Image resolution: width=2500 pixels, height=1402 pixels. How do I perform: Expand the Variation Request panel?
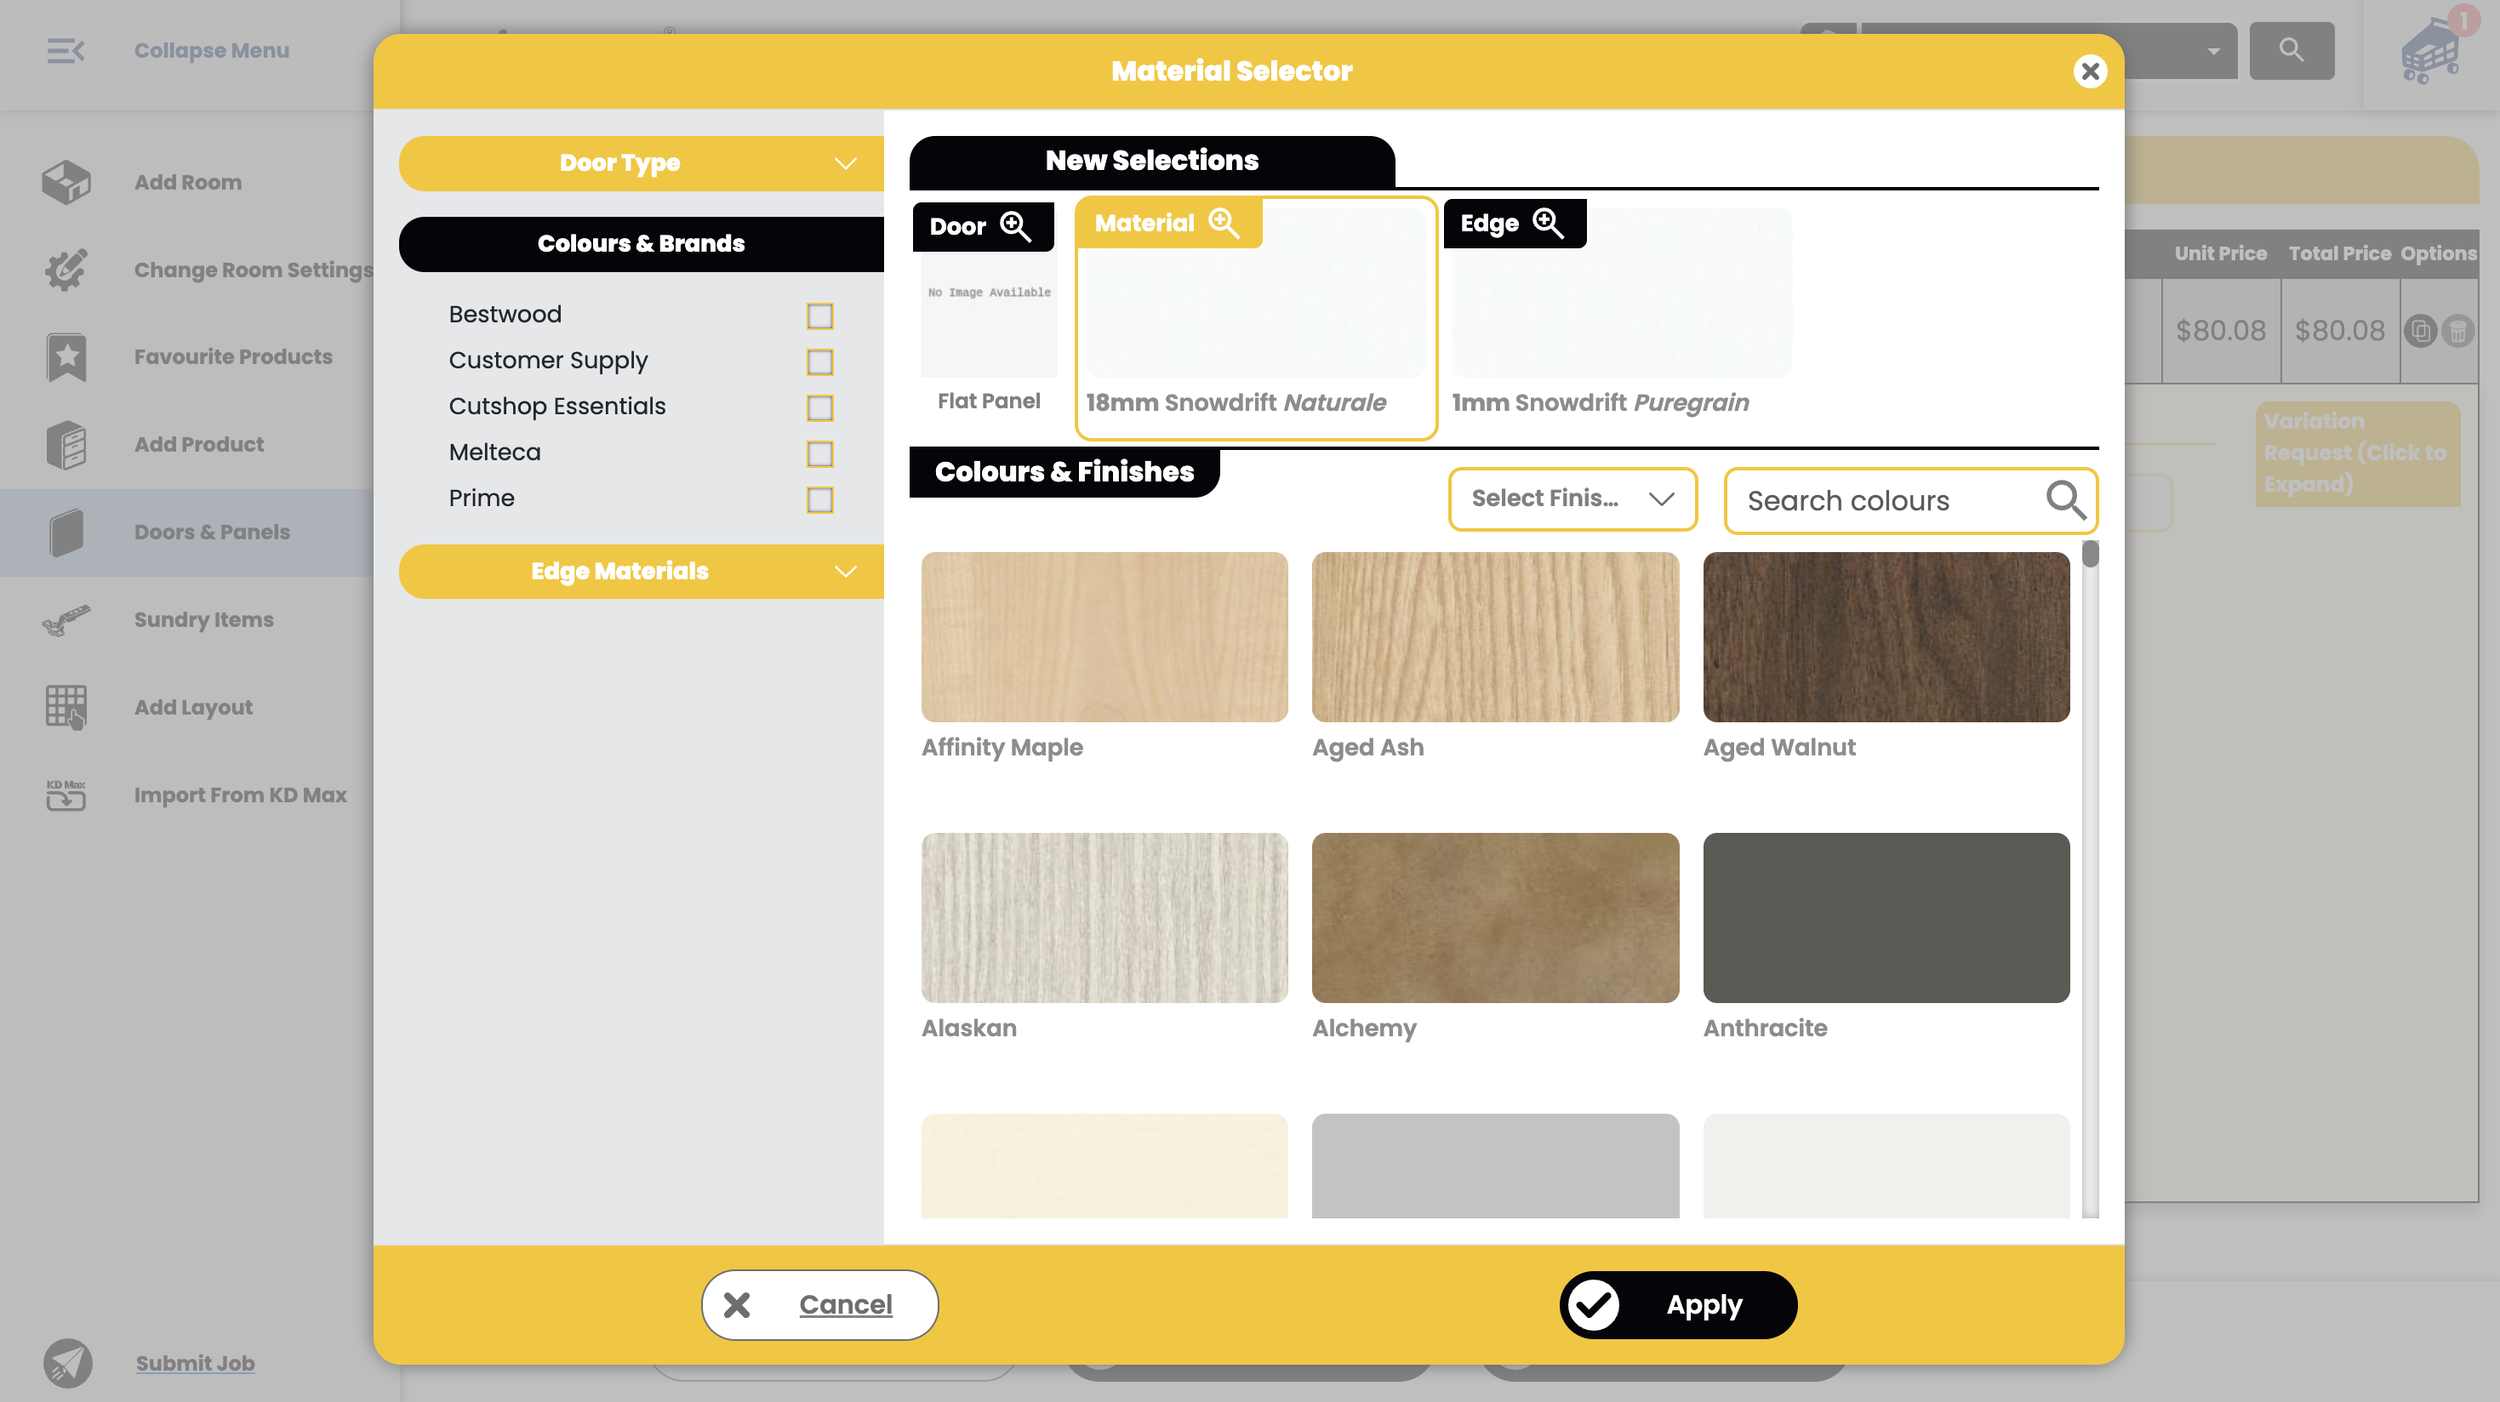tap(2357, 453)
